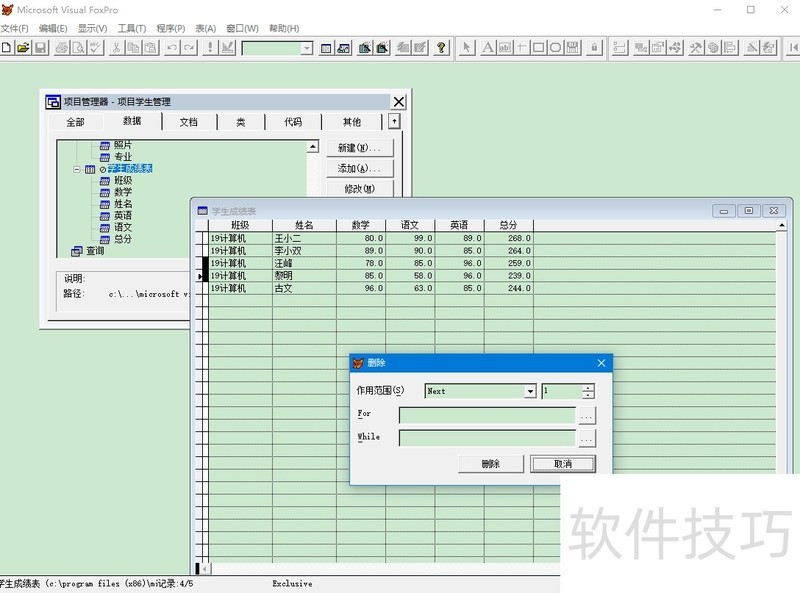This screenshot has width=800, height=593.
Task: Click the Run exclamation mark icon
Action: [x=210, y=48]
